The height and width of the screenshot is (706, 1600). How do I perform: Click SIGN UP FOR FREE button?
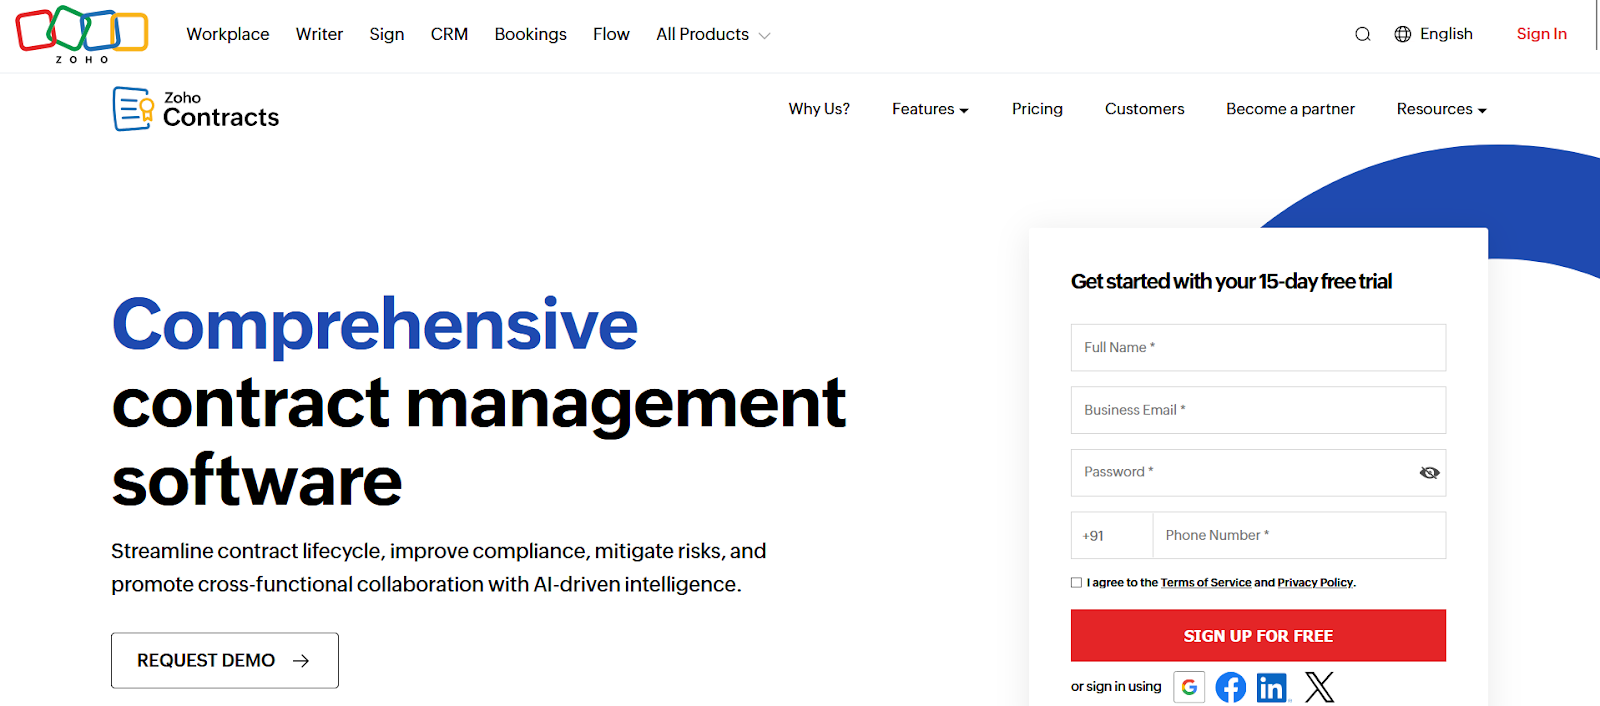(x=1258, y=636)
